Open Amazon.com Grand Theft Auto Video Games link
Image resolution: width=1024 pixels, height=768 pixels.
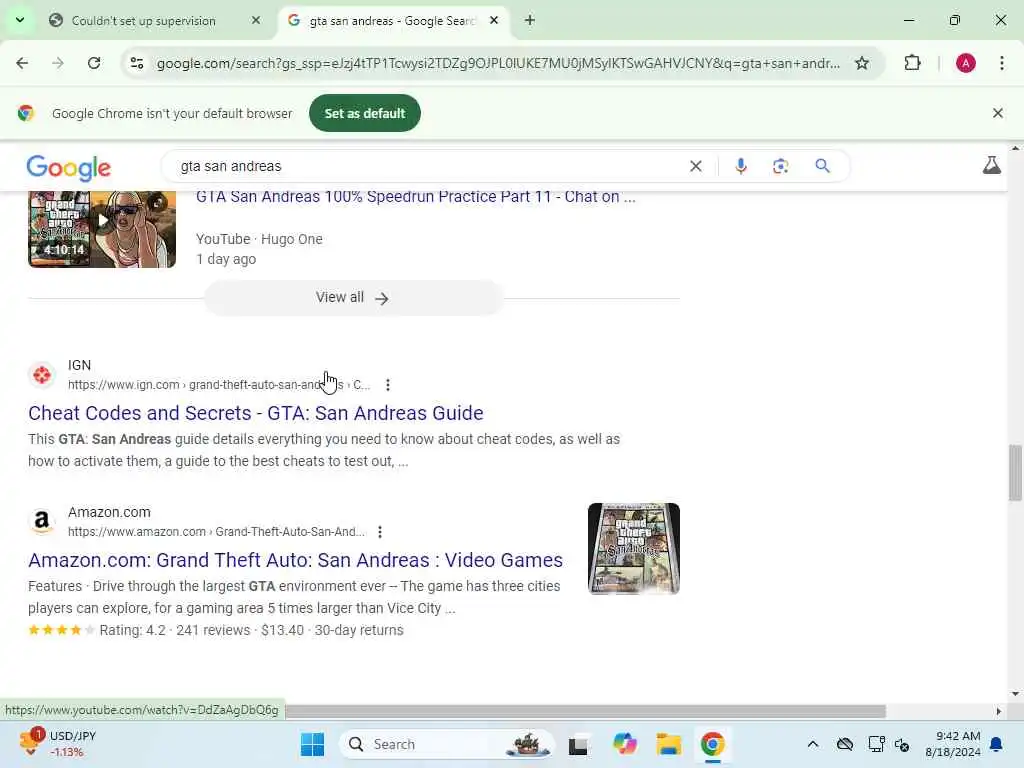[x=295, y=560]
